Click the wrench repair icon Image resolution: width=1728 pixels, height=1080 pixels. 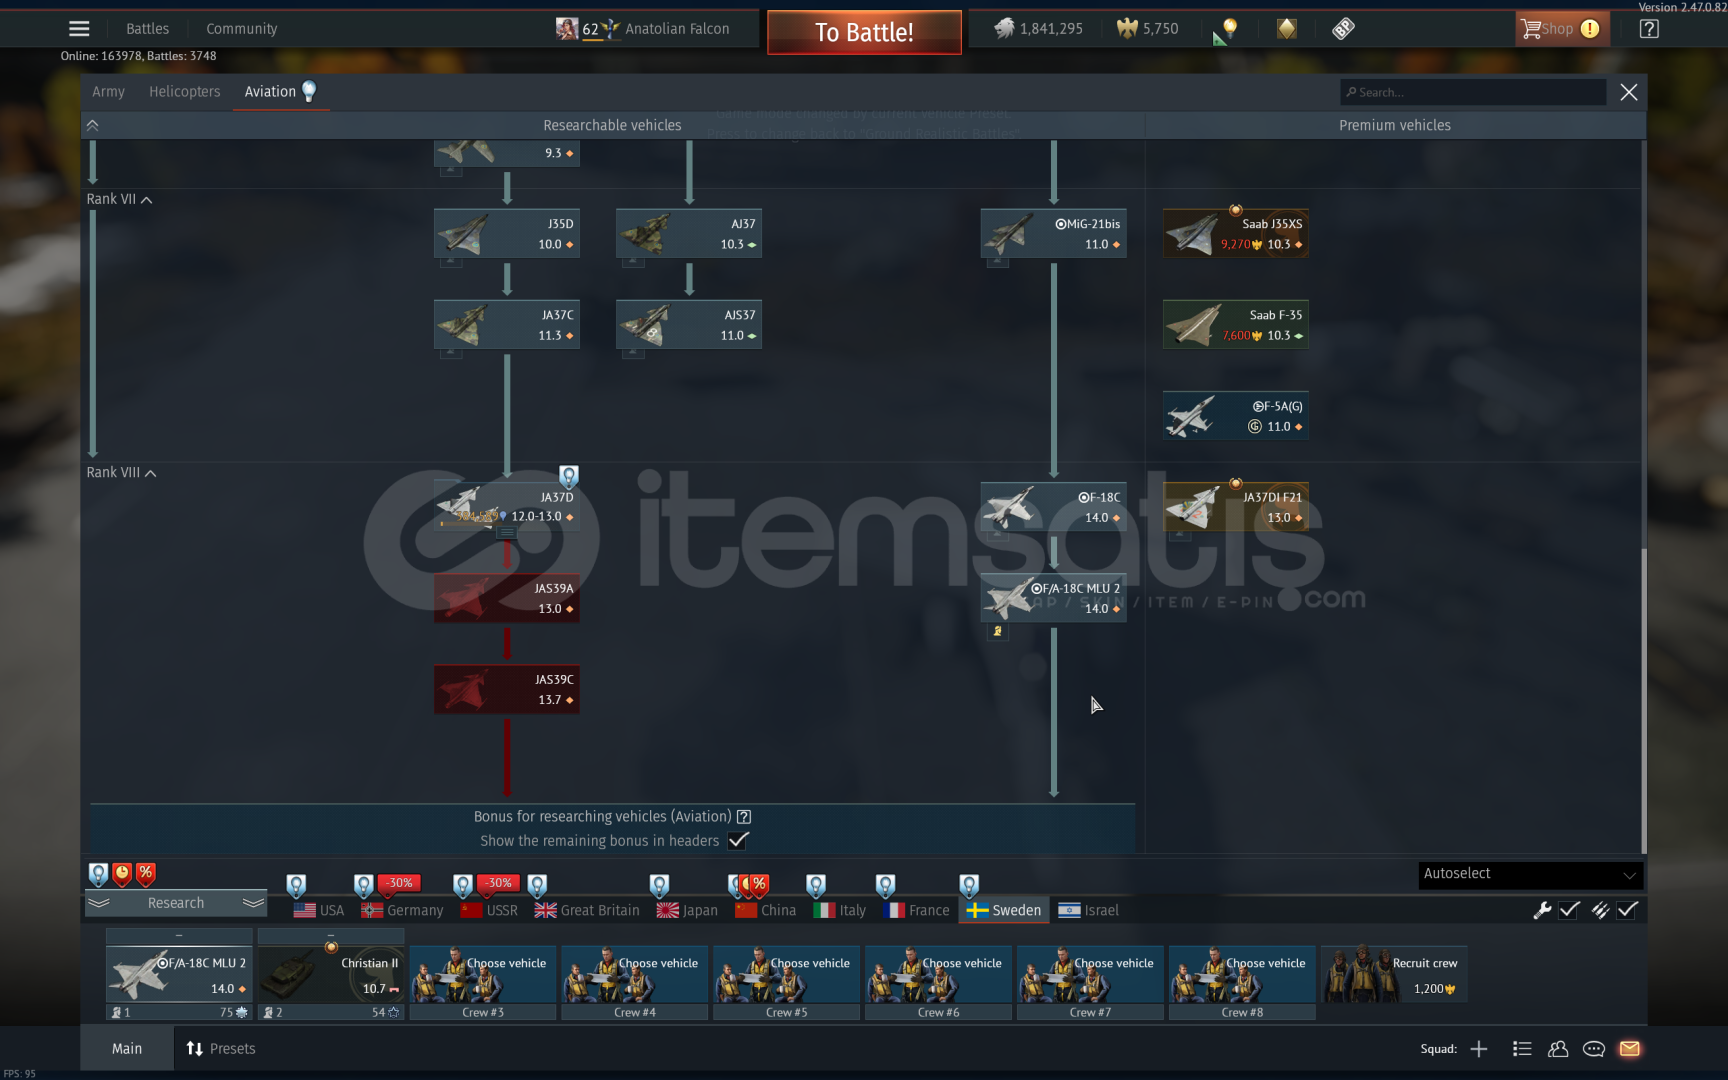(x=1542, y=909)
